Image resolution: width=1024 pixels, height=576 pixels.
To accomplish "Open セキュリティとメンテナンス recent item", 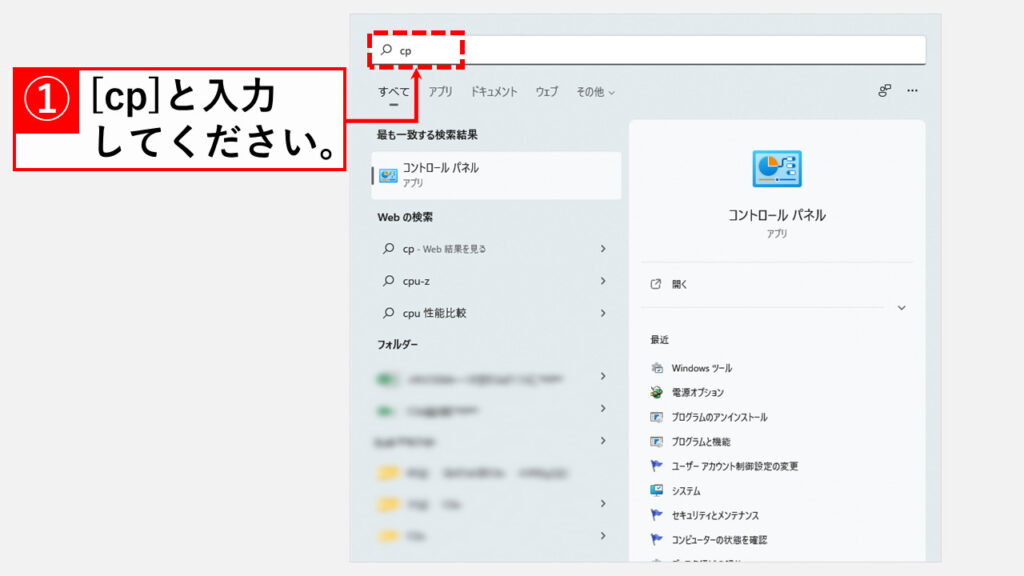I will [x=714, y=515].
